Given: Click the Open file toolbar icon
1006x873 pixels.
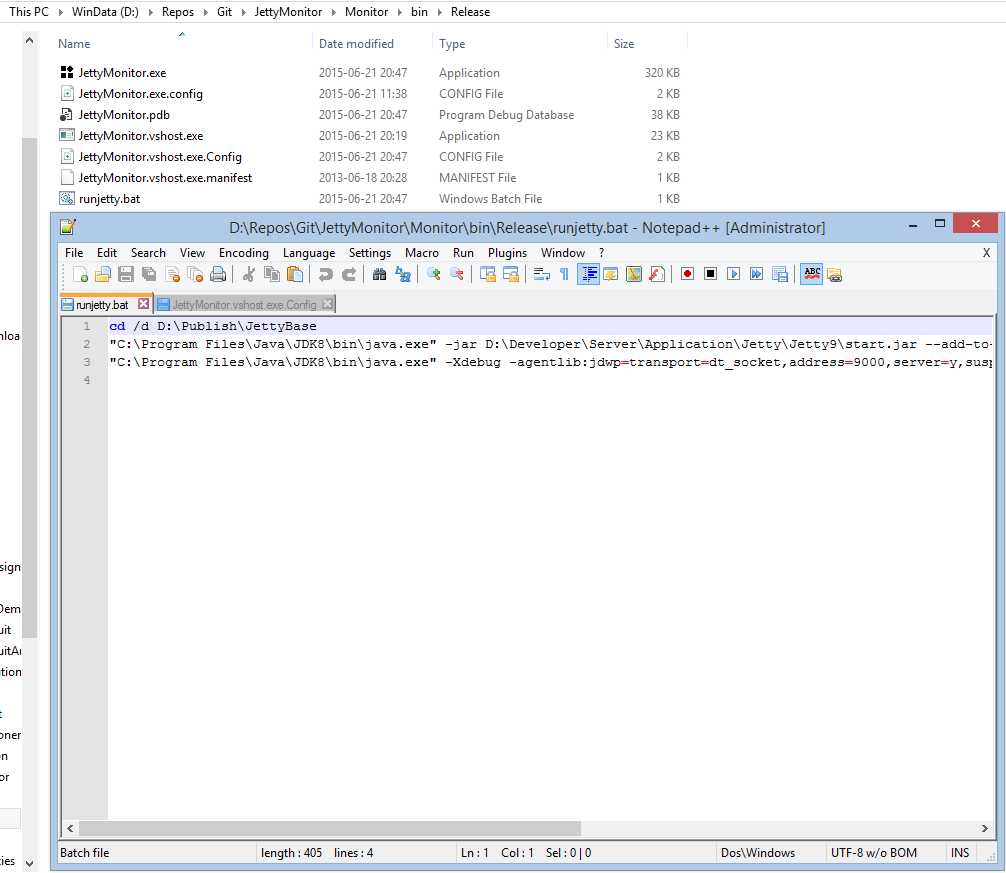Looking at the screenshot, I should click(x=103, y=275).
